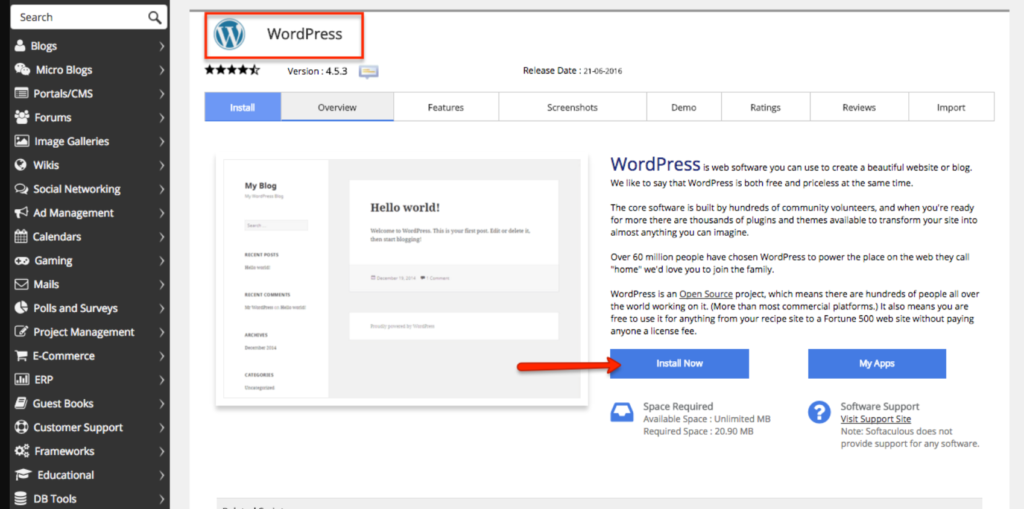The width and height of the screenshot is (1024, 509).
Task: Click the Project Management edit icon
Action: click(22, 332)
